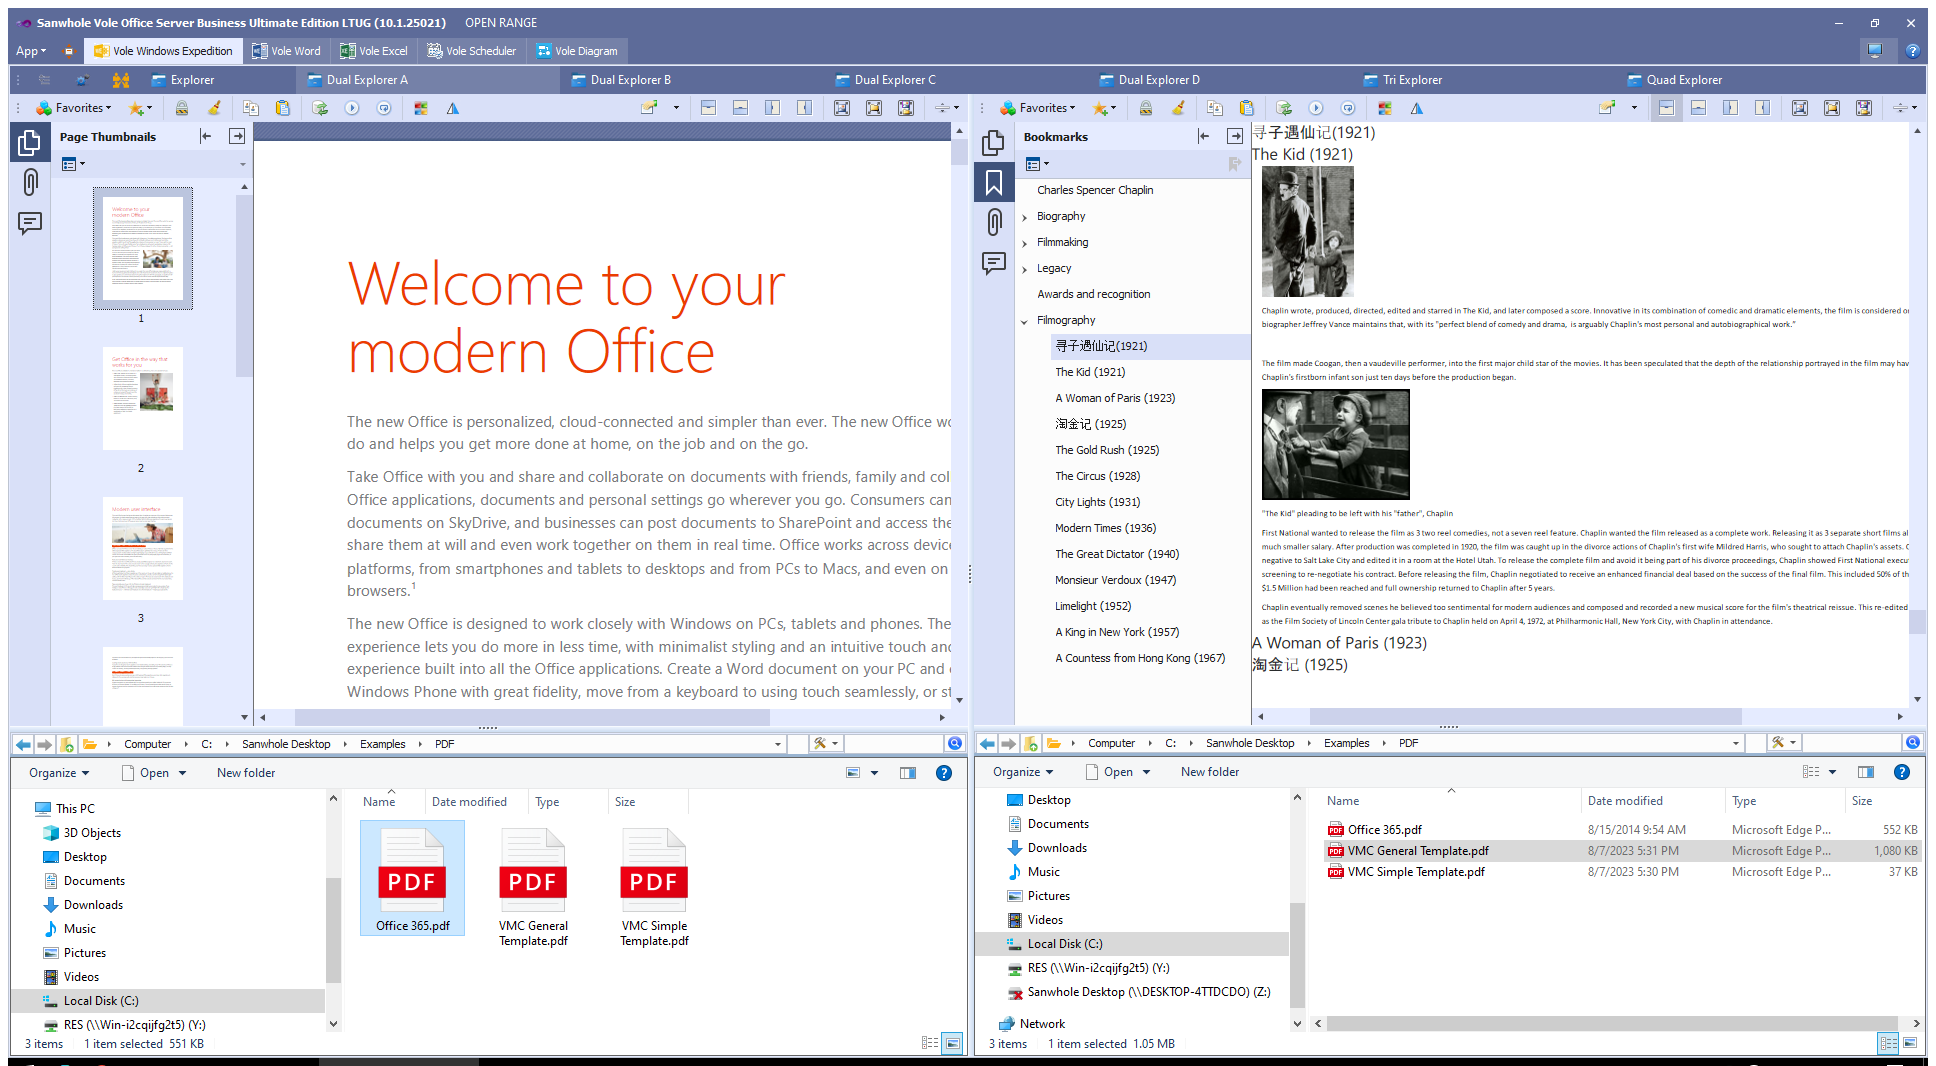Viewport: 1936px width, 1066px height.
Task: Open Page Thumbnails panel in left PDF viewer
Action: tap(30, 143)
